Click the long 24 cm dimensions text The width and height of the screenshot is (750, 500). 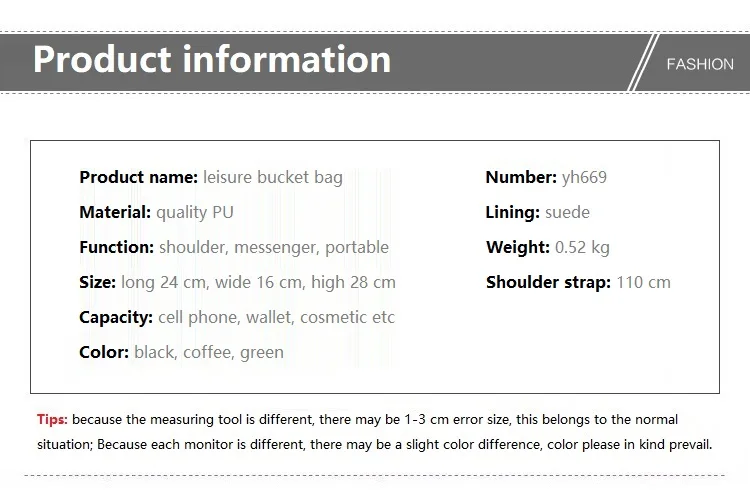(x=258, y=282)
